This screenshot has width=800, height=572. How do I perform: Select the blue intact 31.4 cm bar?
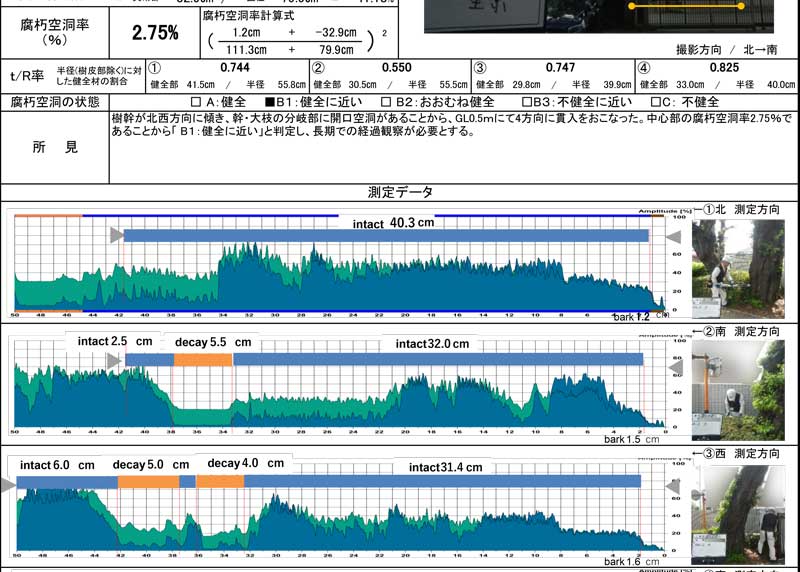[x=442, y=481]
